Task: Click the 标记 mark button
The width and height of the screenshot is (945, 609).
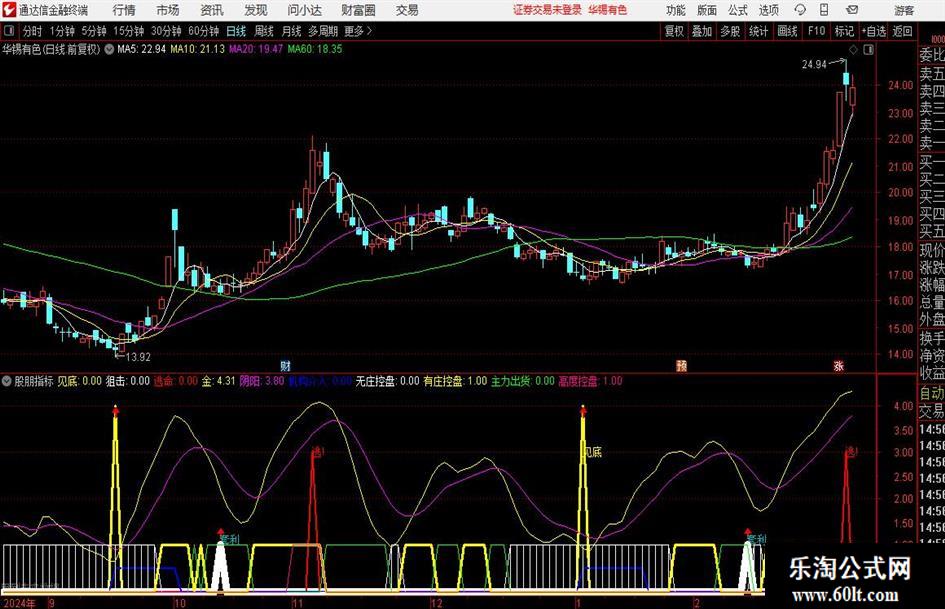Action: (x=844, y=31)
